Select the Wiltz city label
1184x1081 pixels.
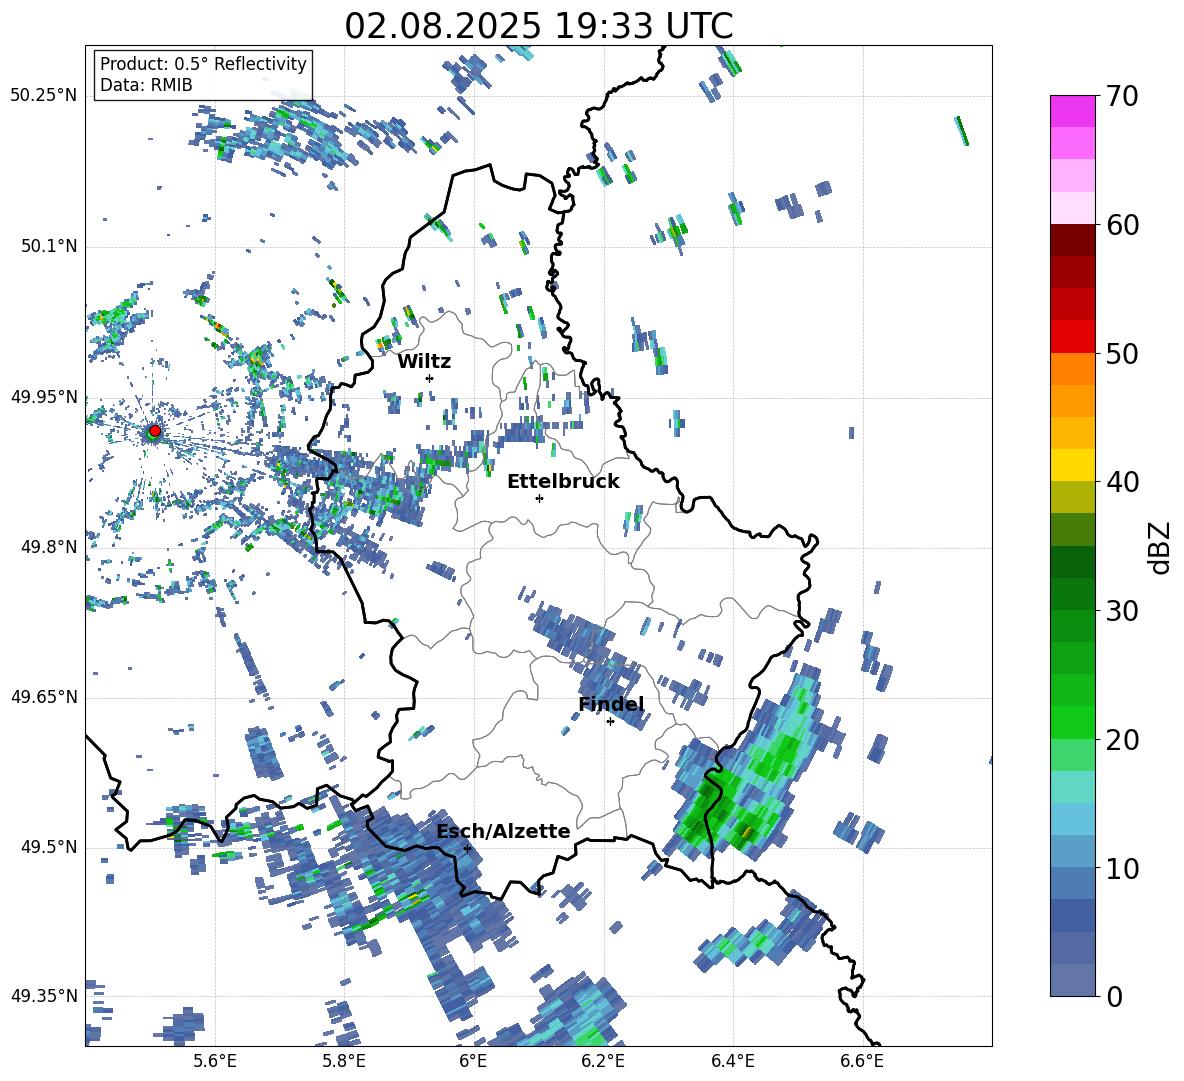pos(424,362)
